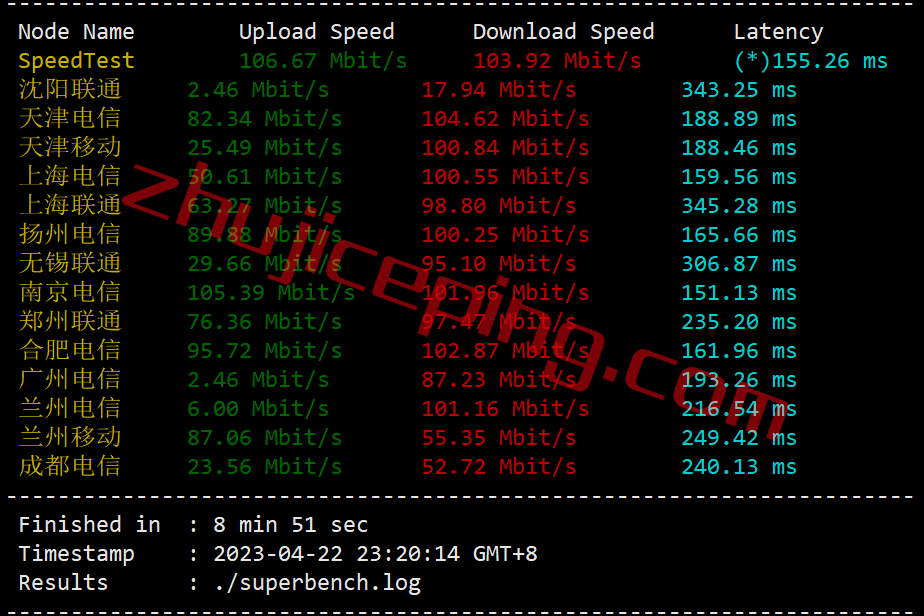The height and width of the screenshot is (616, 924).
Task: Select the 沈阳联通 node row label
Action: (x=70, y=90)
